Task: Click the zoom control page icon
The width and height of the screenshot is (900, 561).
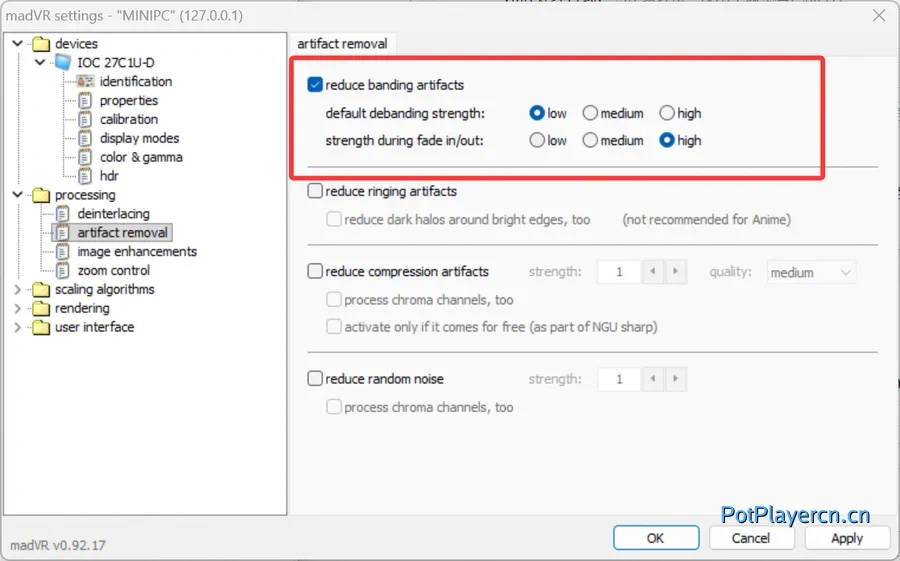Action: click(63, 271)
